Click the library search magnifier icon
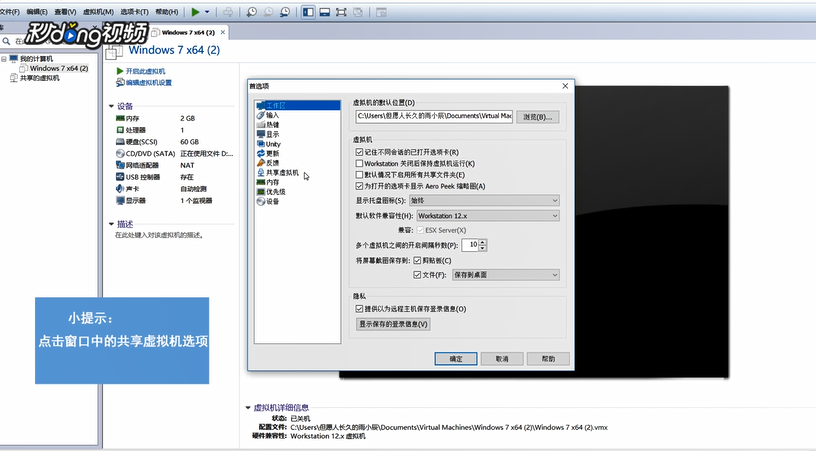Screen dimensions: 816x451 click(6, 41)
